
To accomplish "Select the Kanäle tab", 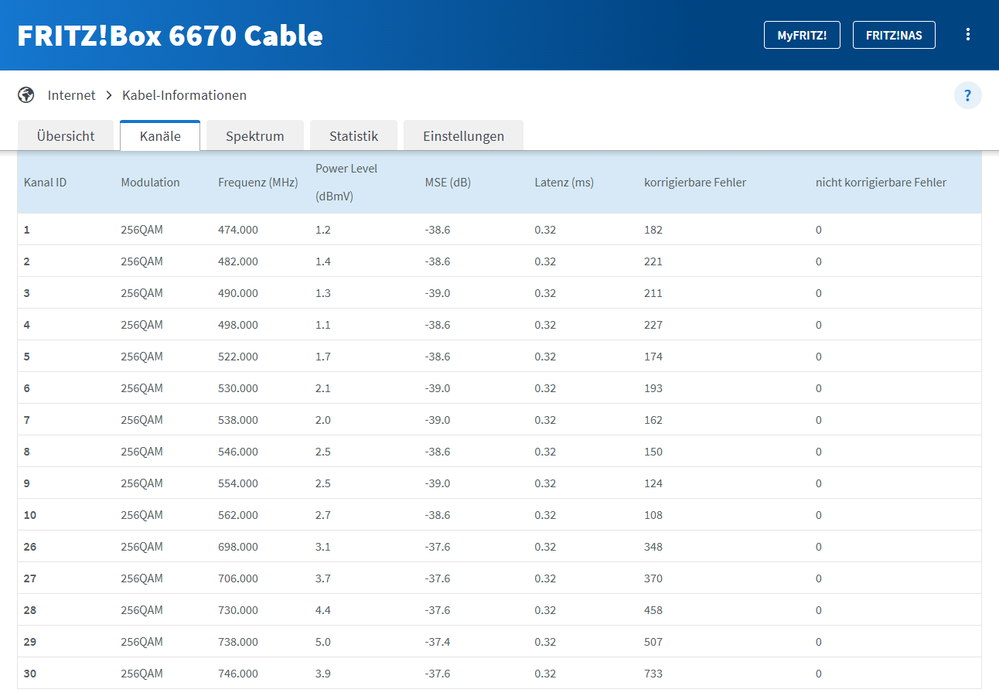I will coord(160,136).
